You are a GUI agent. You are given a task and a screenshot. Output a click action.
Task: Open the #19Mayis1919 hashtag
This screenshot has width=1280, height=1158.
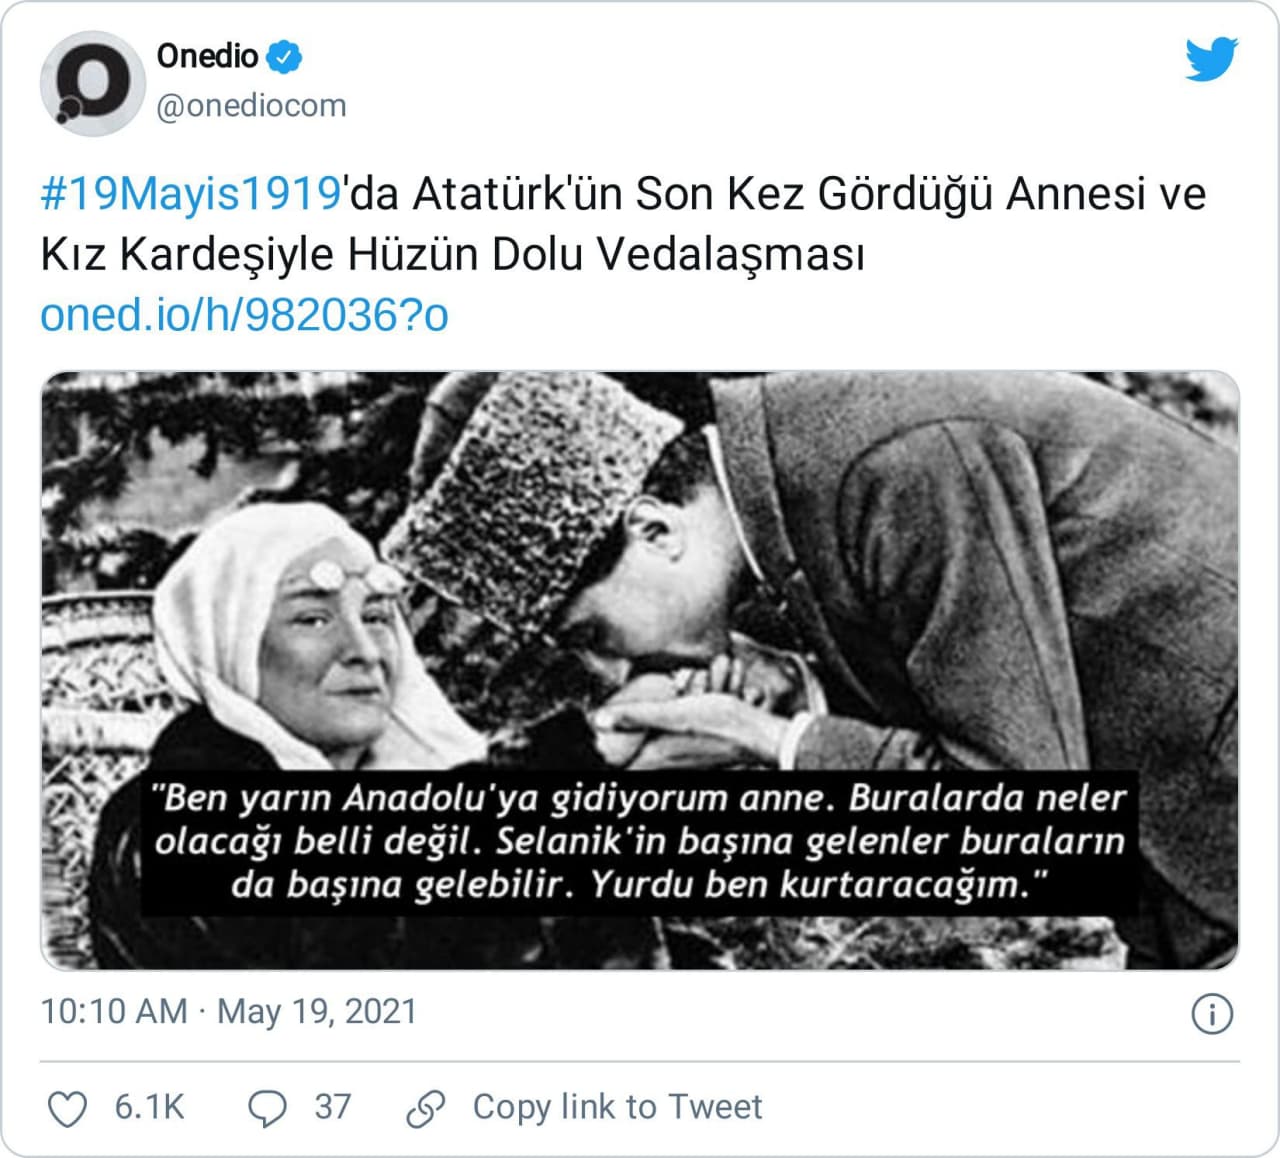click(191, 194)
